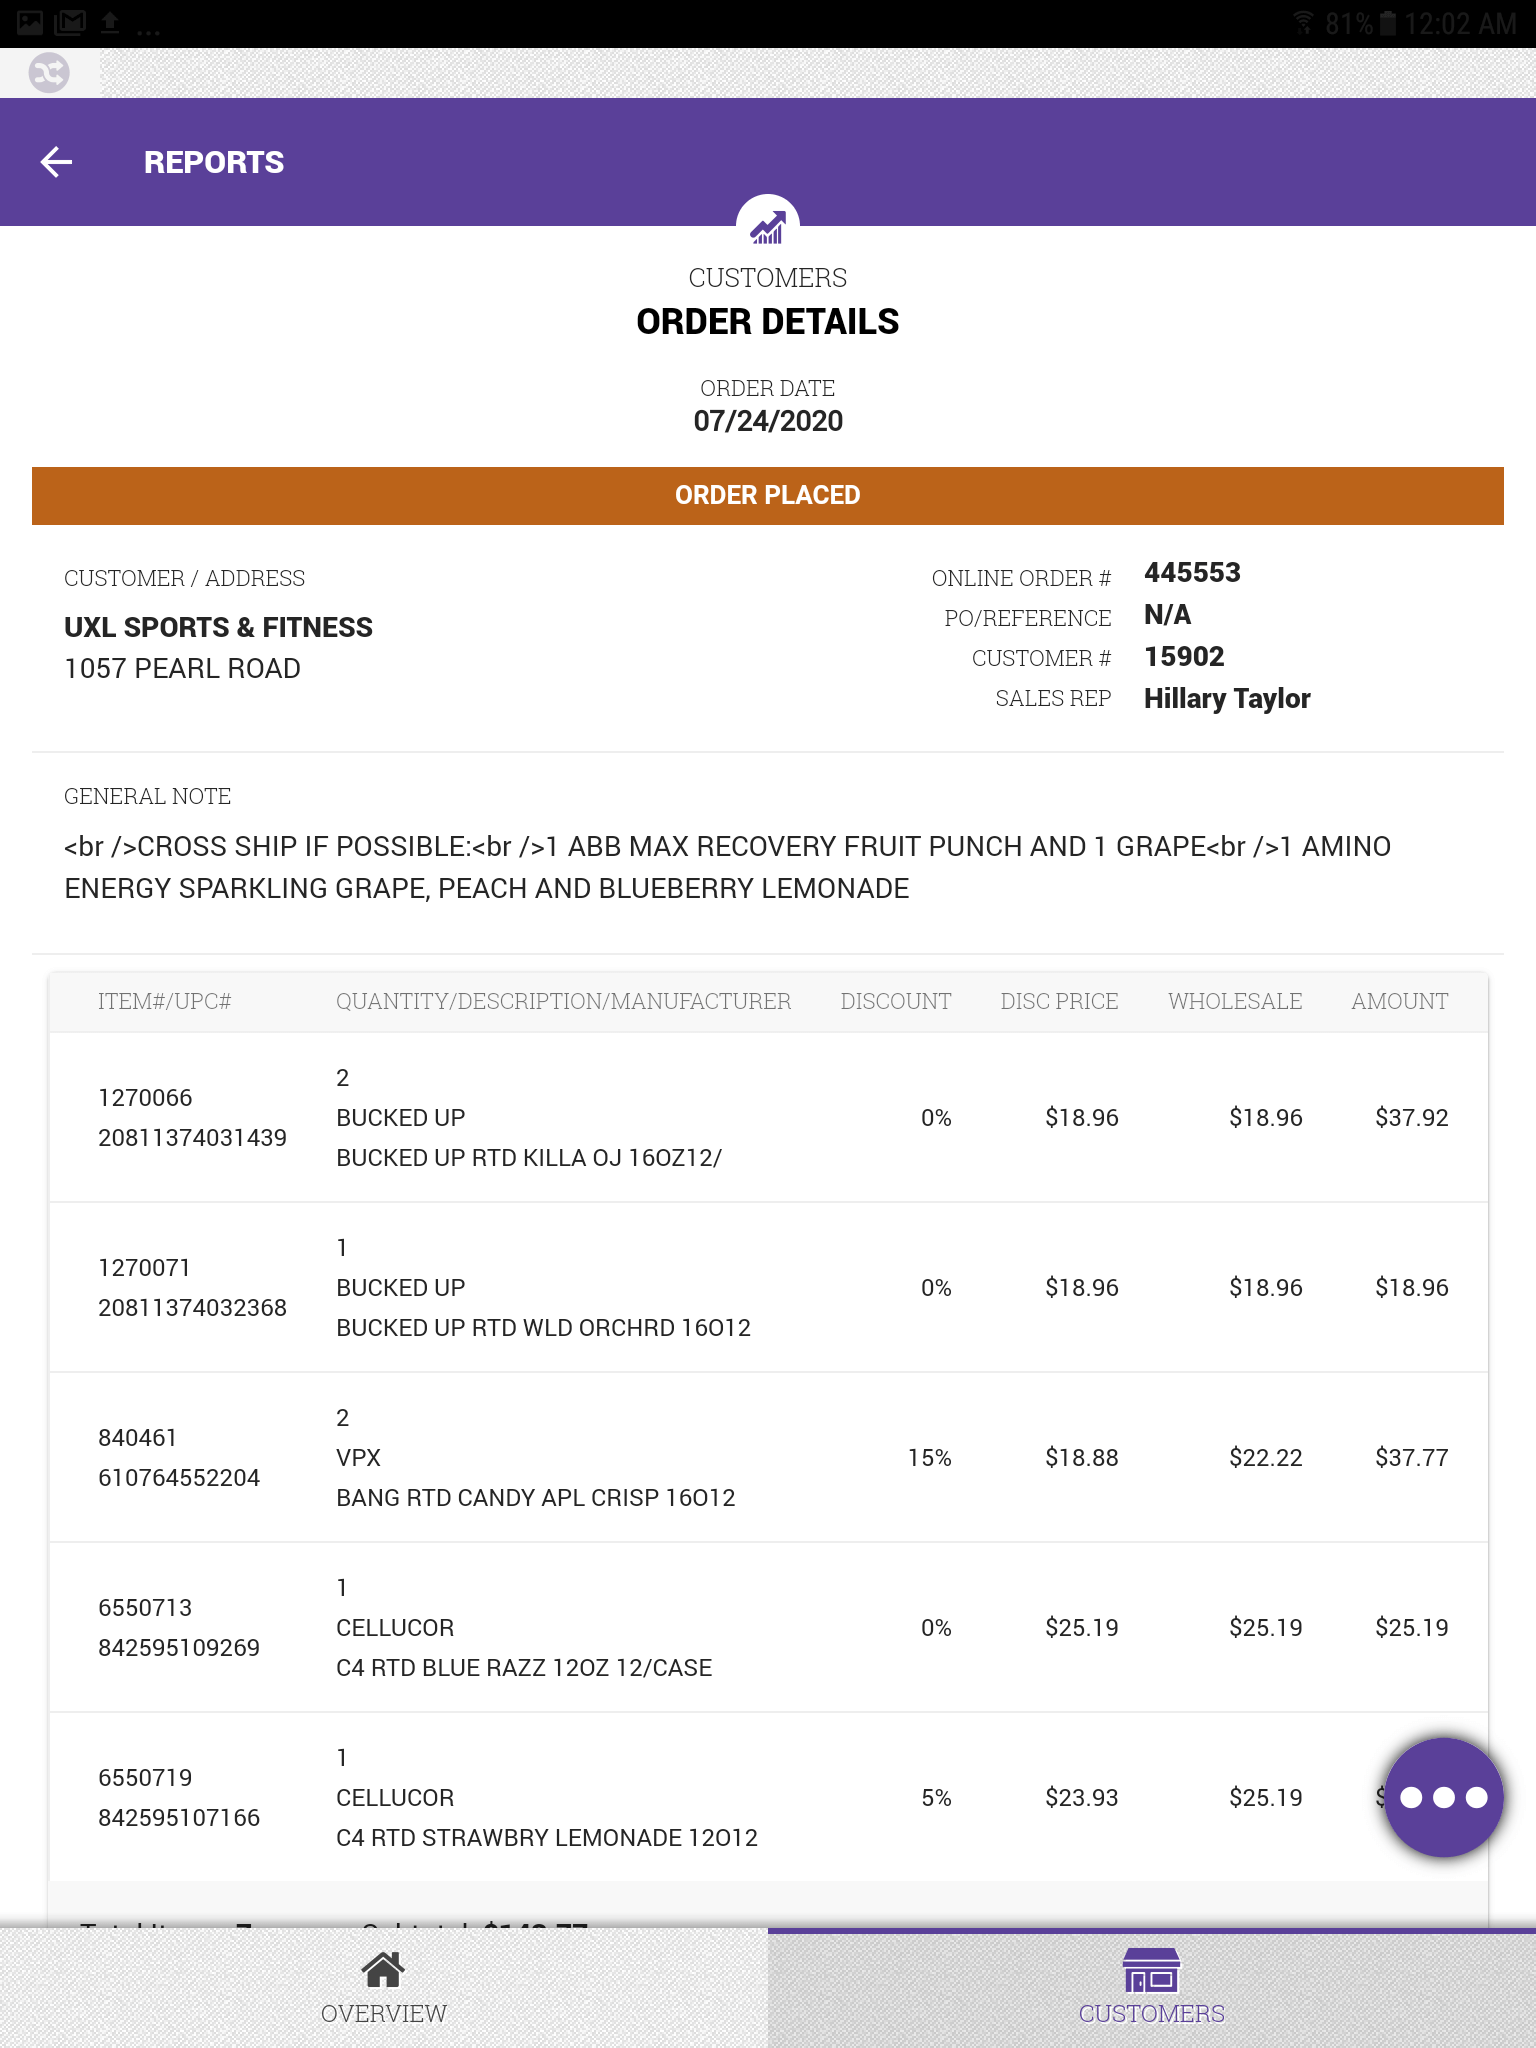Click the ORDER PLACED status banner
Viewport: 1536px width, 2048px height.
point(768,494)
